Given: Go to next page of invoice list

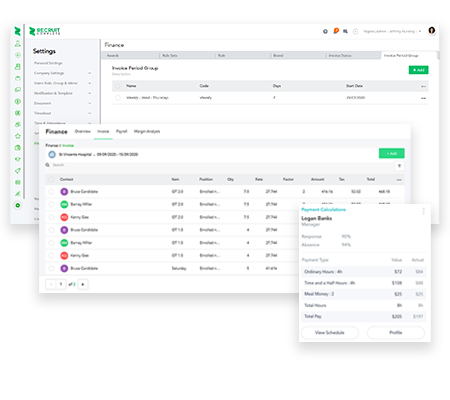Looking at the screenshot, I should coord(83,284).
